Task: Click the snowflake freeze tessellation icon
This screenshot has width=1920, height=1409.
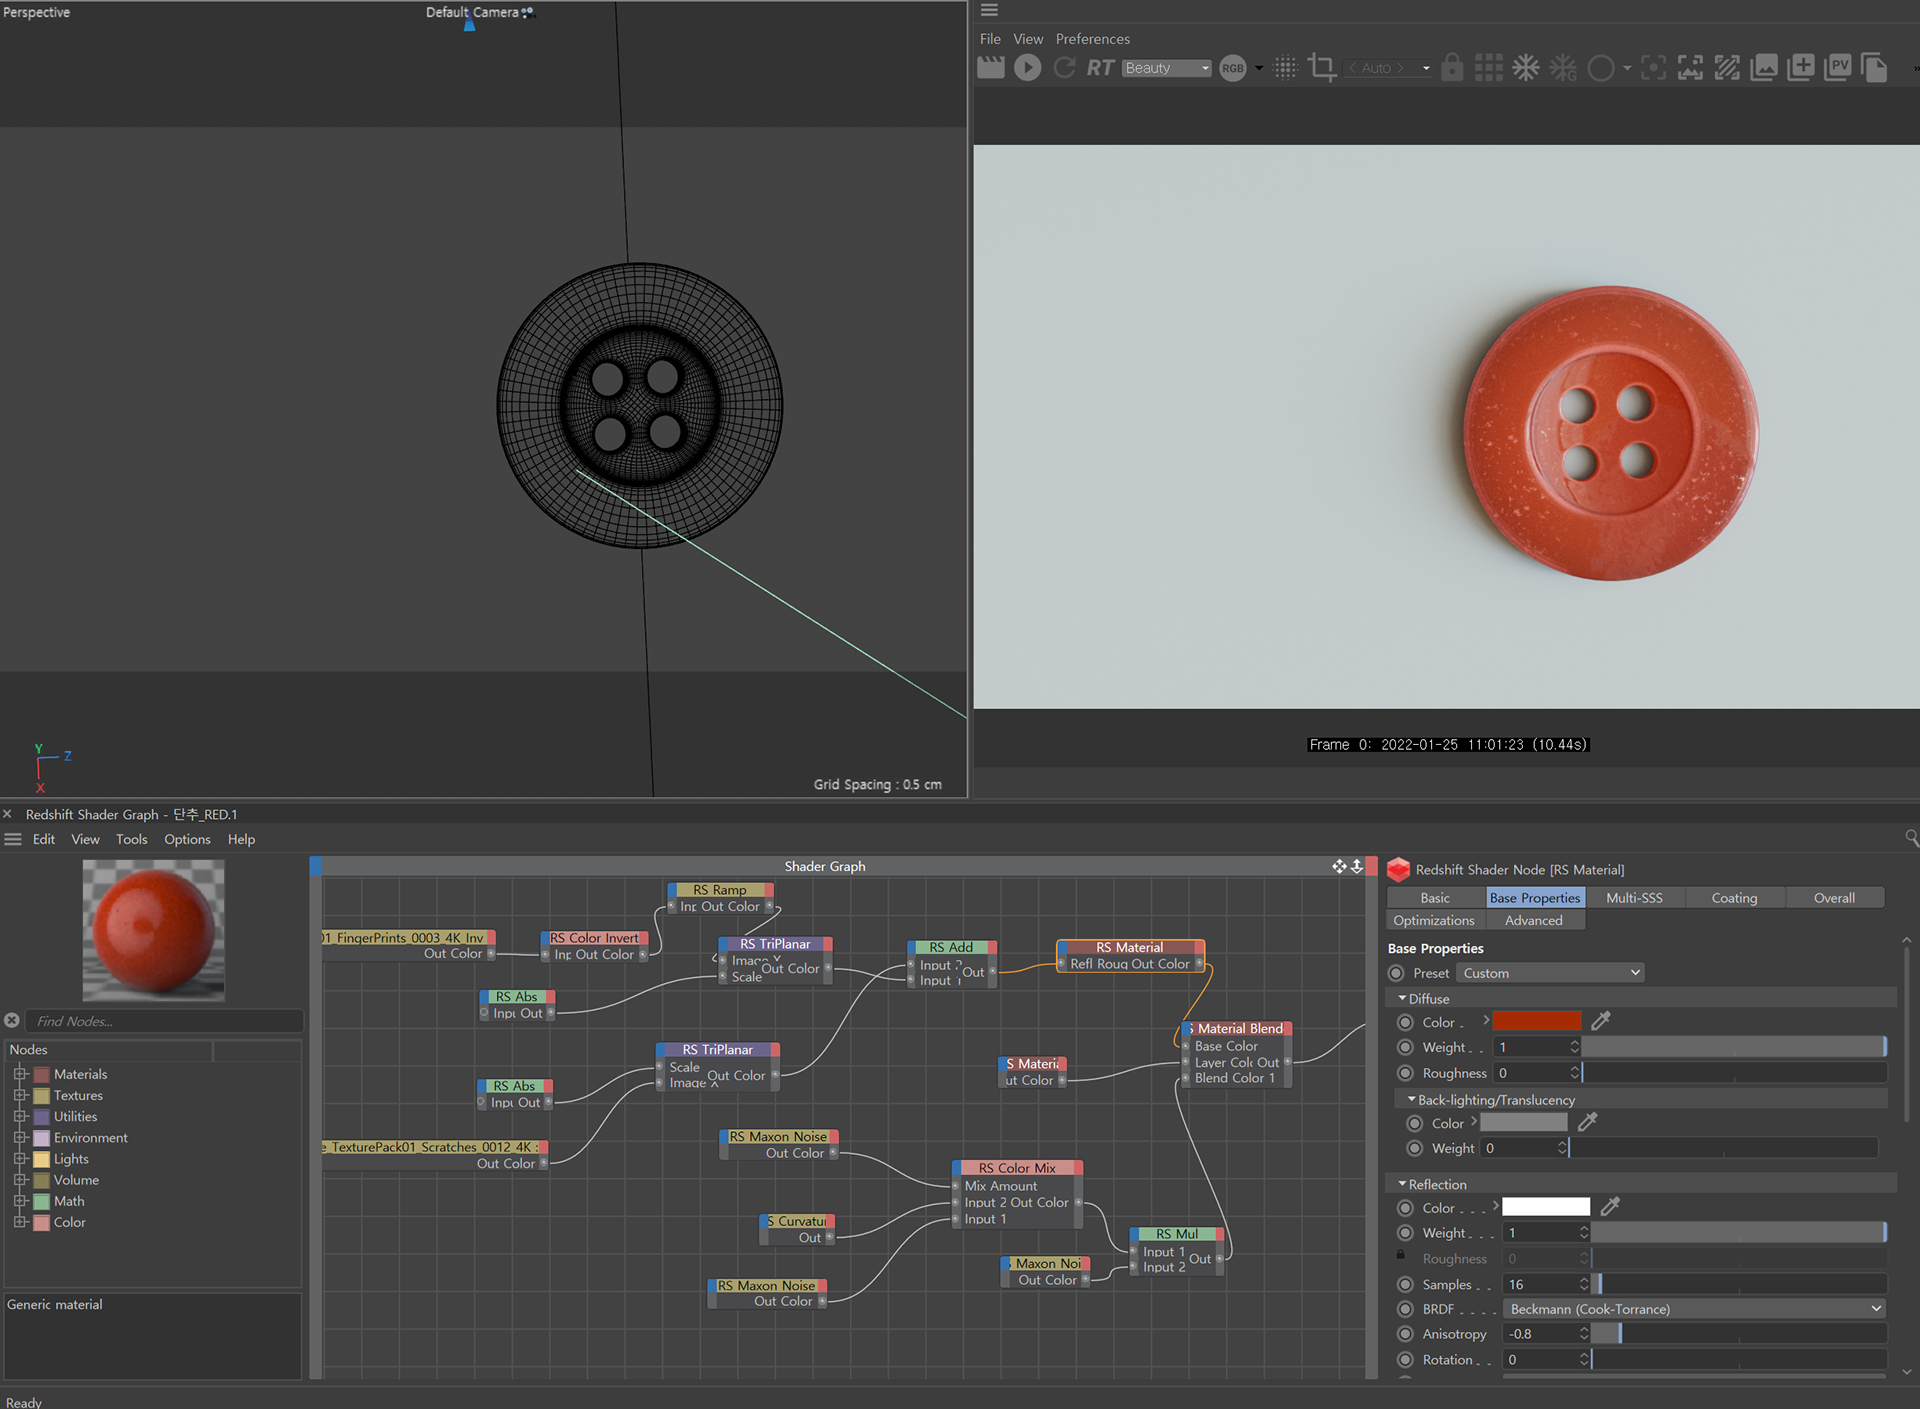Action: tap(1525, 68)
